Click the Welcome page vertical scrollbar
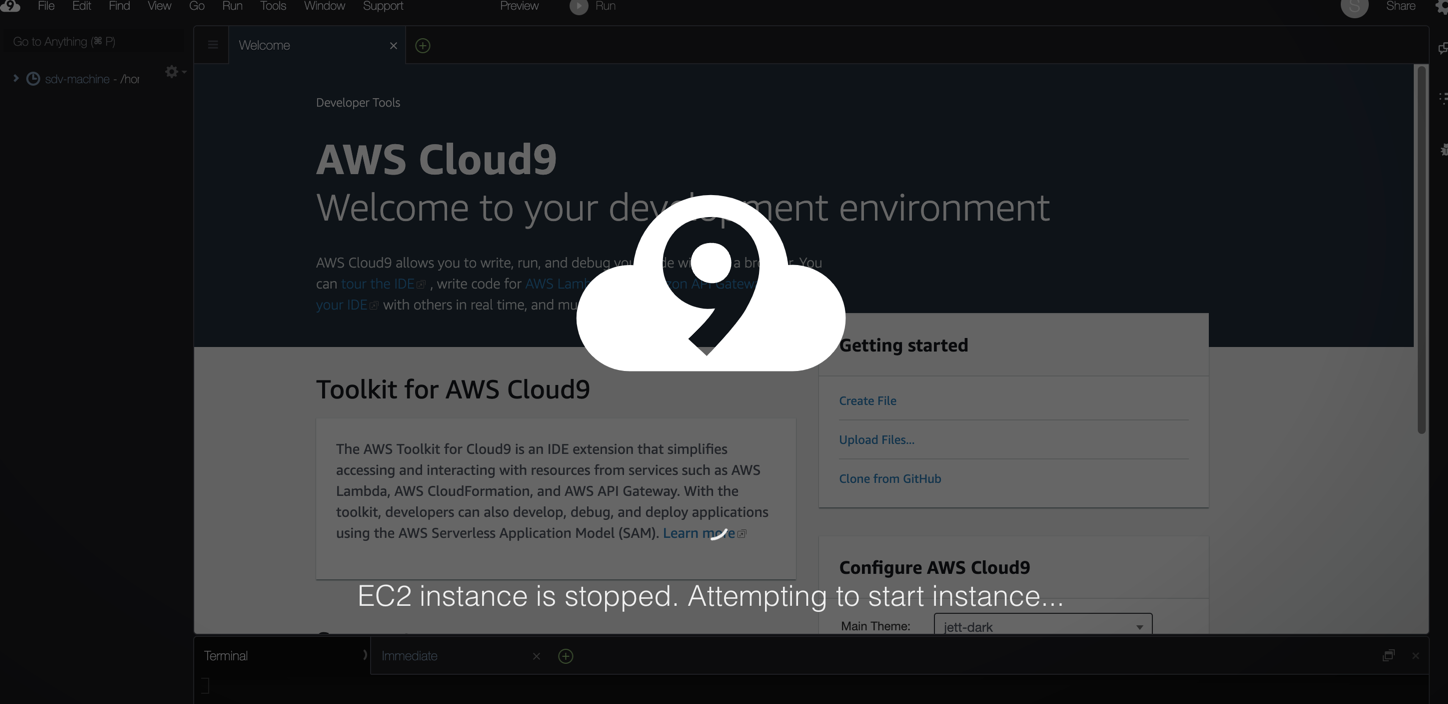The height and width of the screenshot is (704, 1448). coord(1421,250)
